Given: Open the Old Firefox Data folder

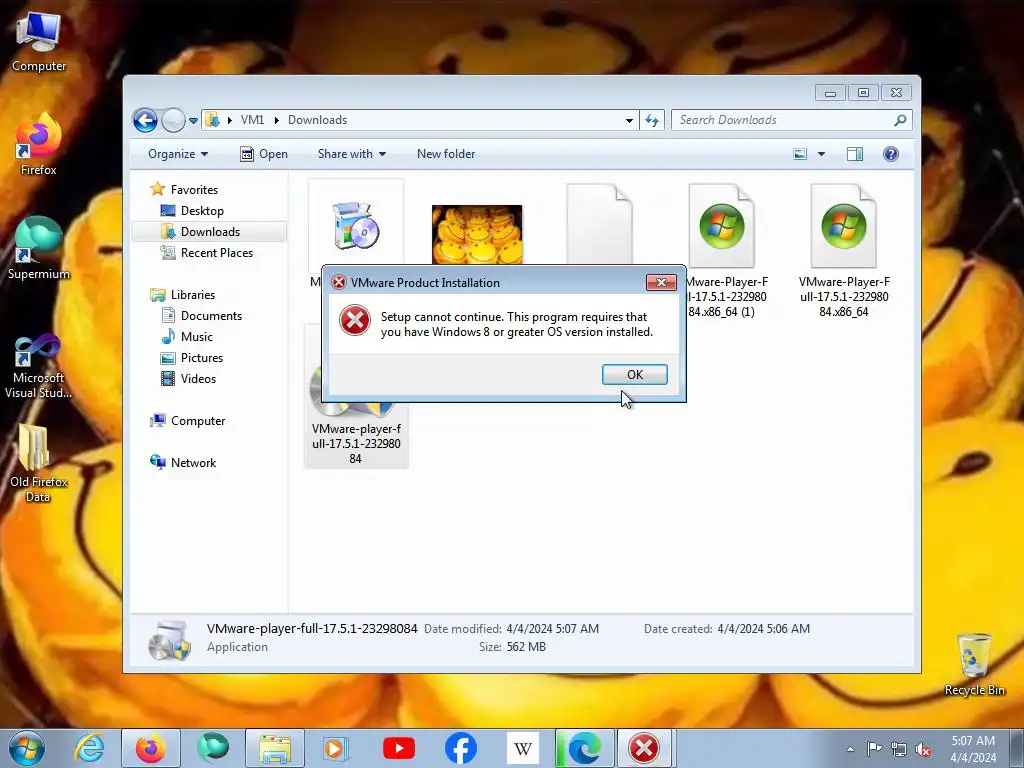Looking at the screenshot, I should 39,464.
